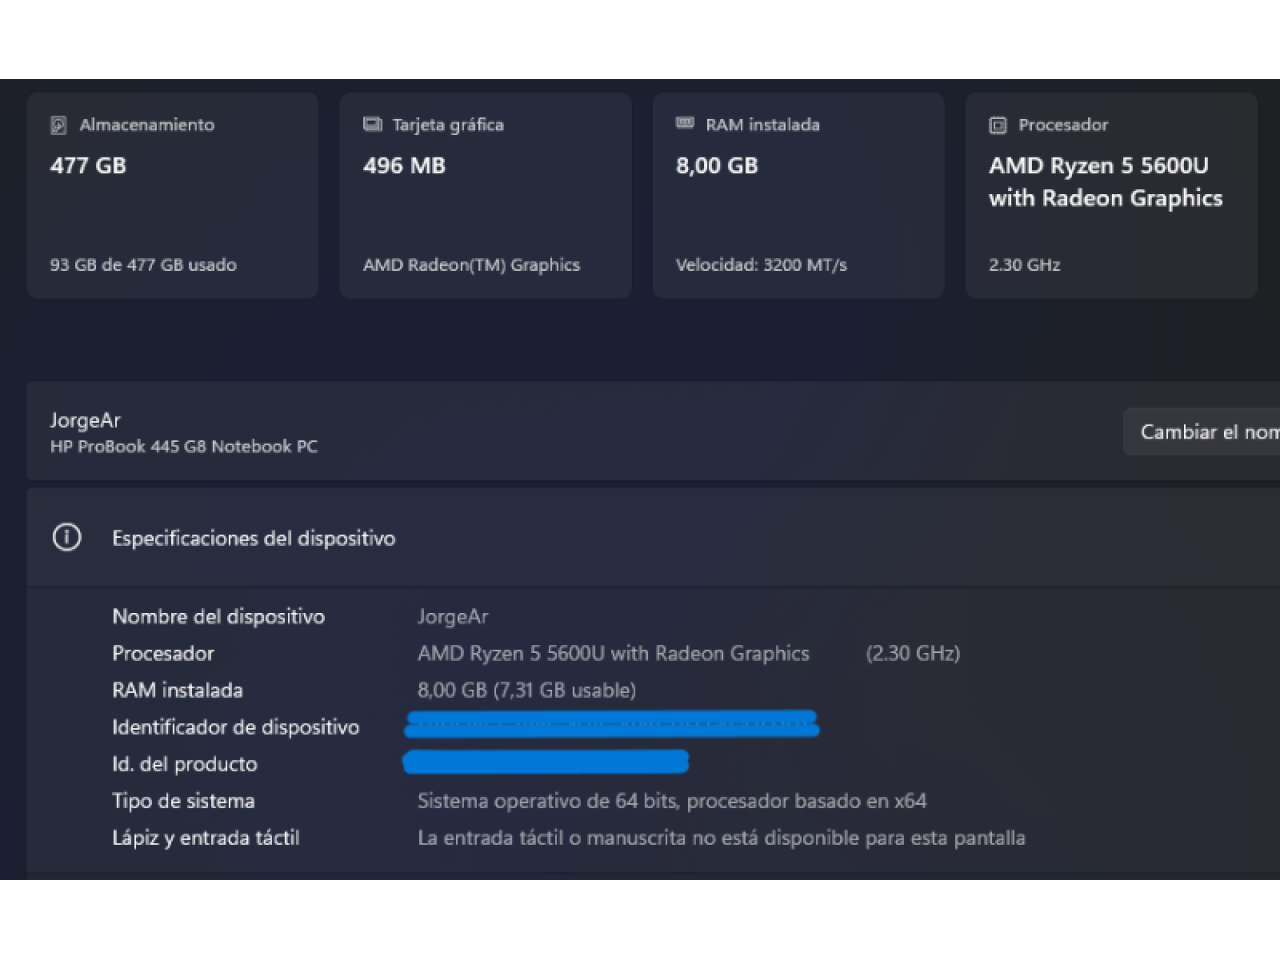Select the 477 GB storage value

[x=88, y=166]
